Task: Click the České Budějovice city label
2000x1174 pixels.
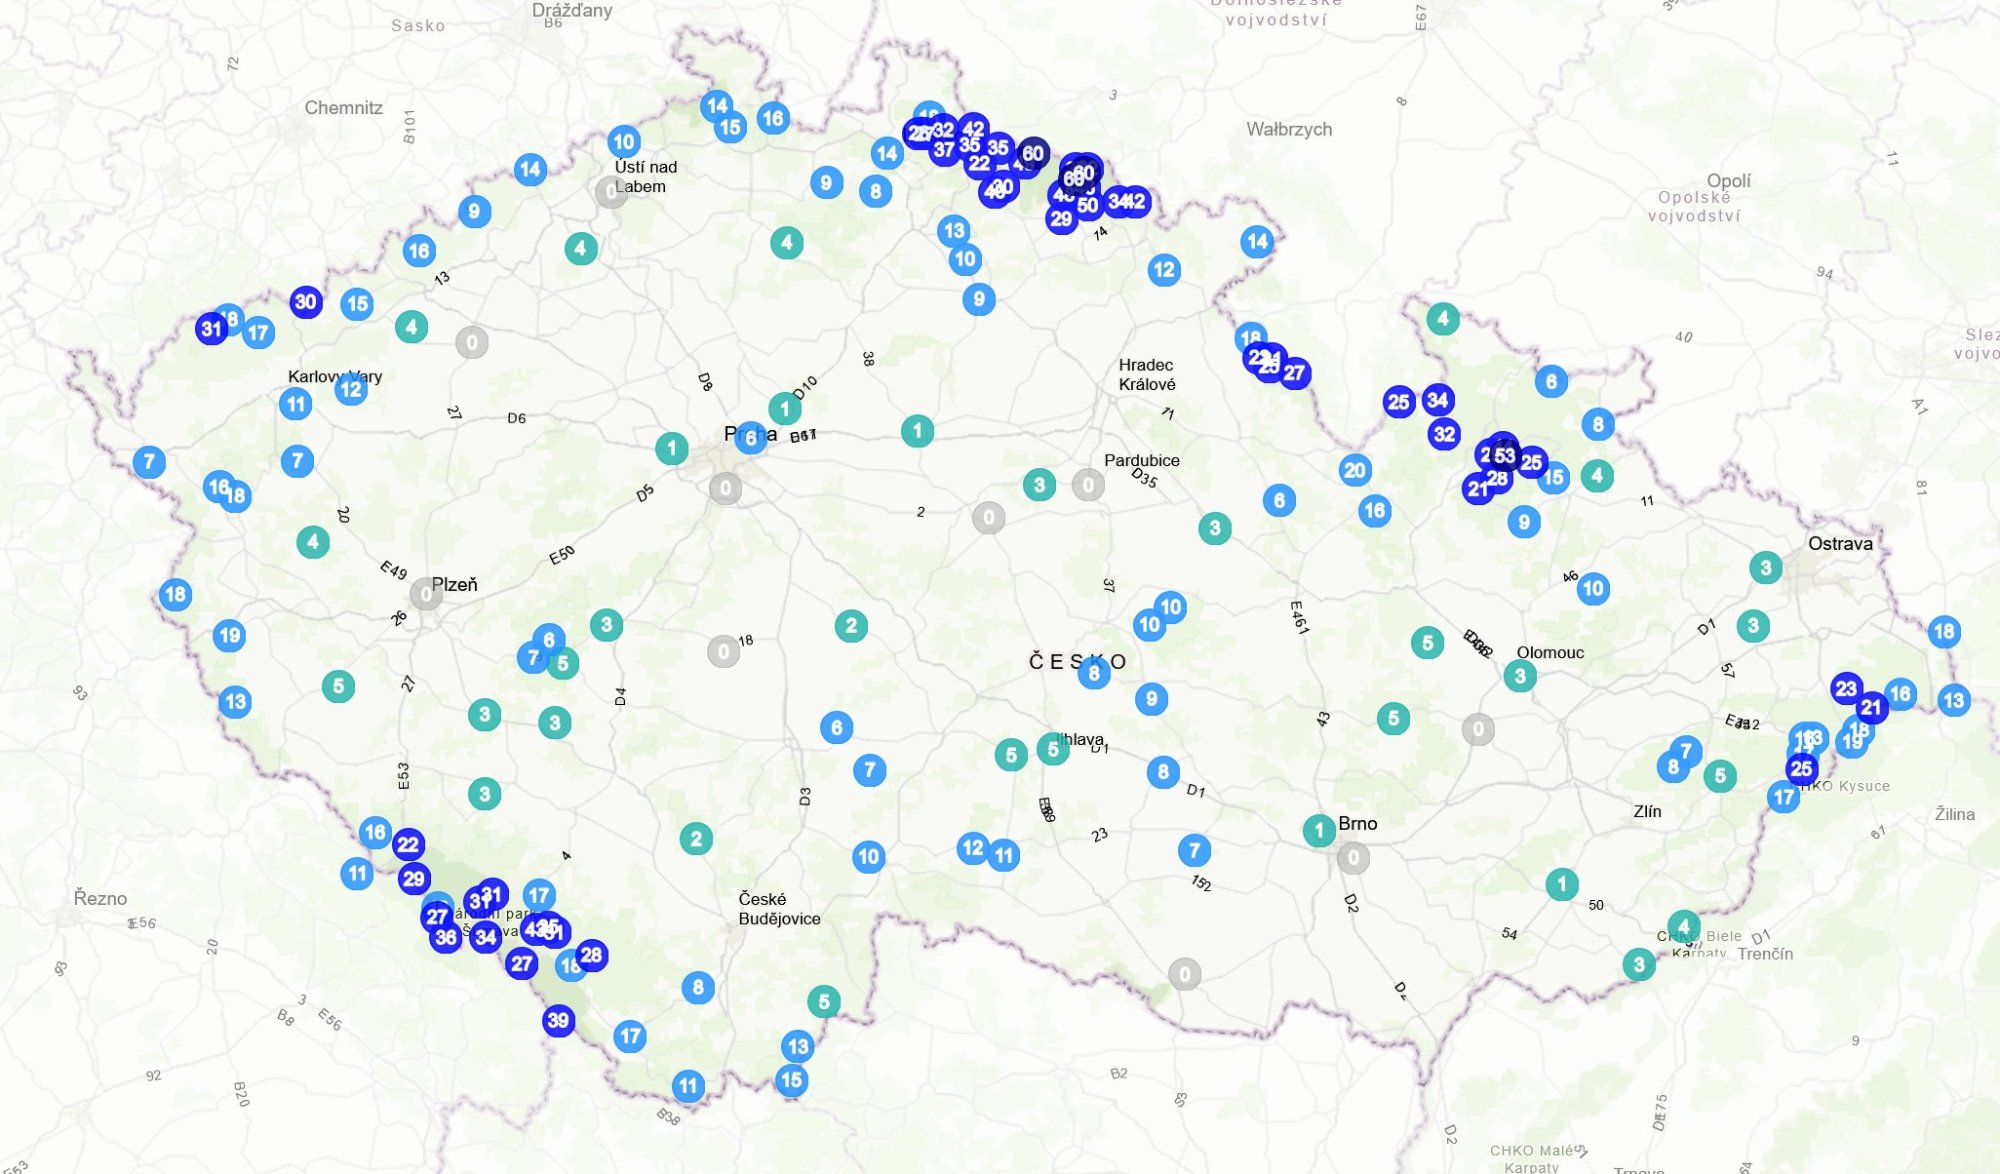Action: [x=778, y=908]
